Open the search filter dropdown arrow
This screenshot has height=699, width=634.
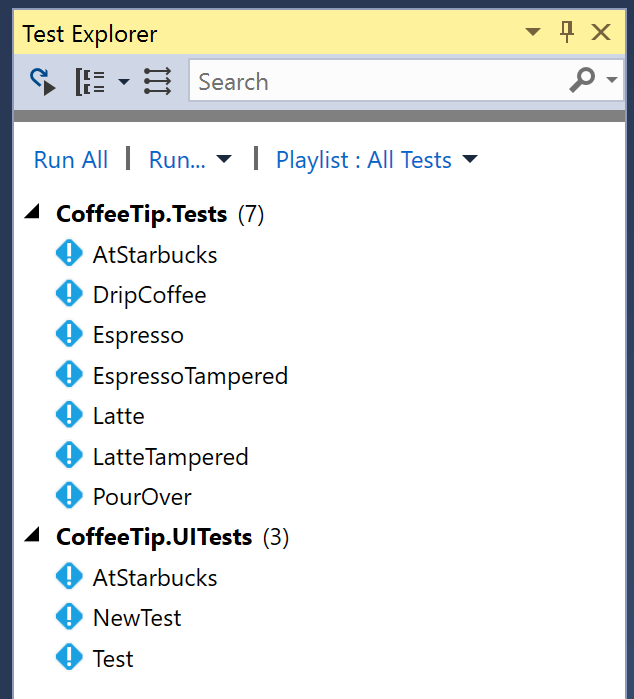click(x=612, y=80)
